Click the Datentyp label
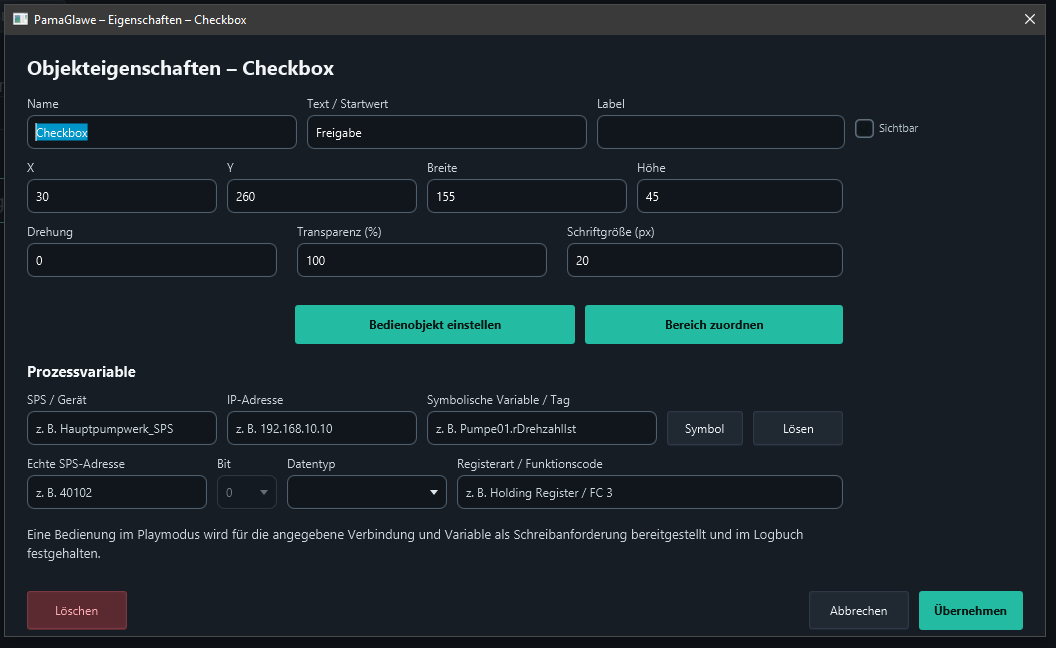The width and height of the screenshot is (1056, 648). tap(311, 464)
